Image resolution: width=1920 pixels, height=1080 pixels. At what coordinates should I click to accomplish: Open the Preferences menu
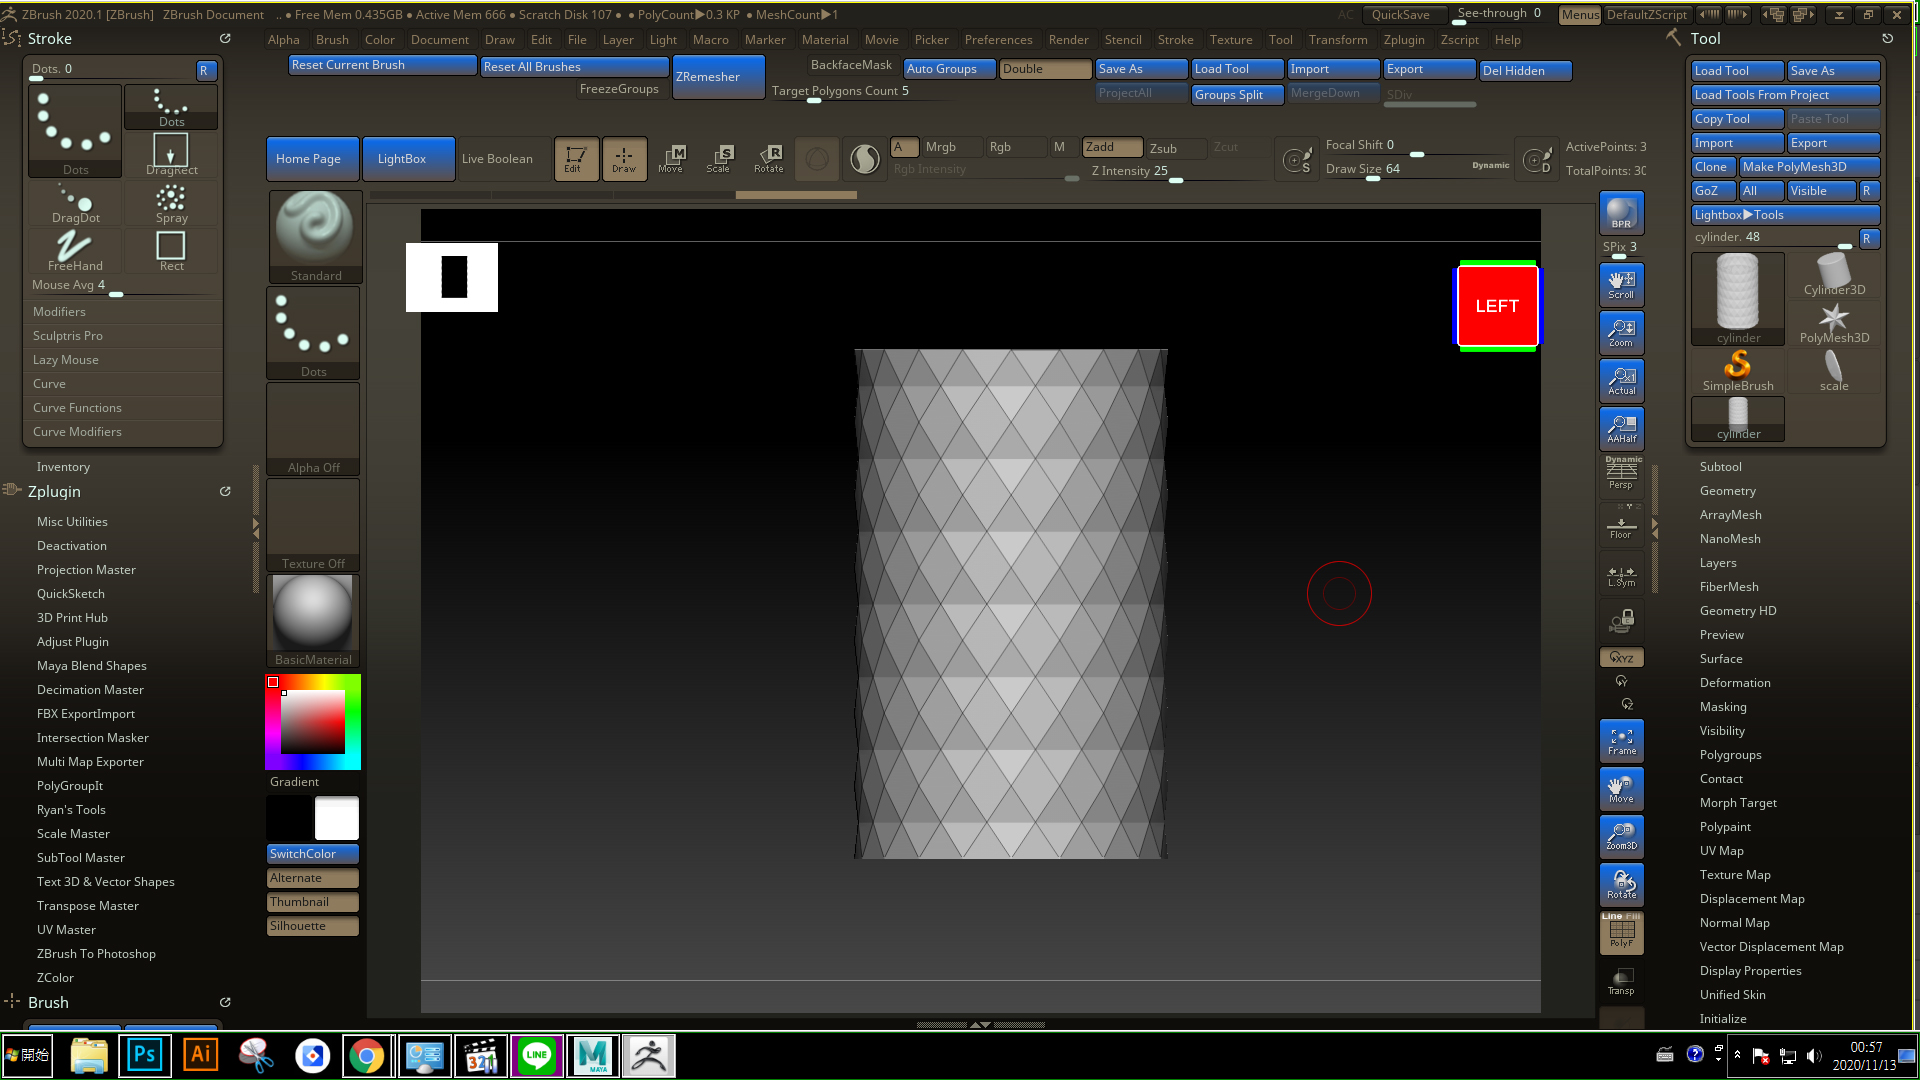click(x=997, y=40)
